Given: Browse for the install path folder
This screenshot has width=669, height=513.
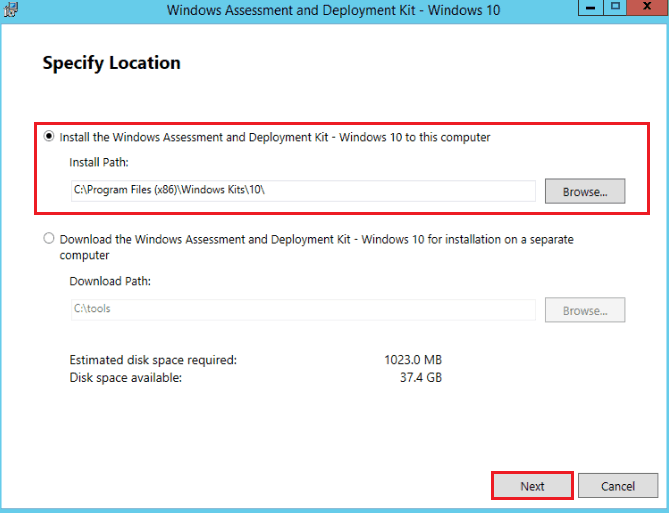Looking at the screenshot, I should point(585,191).
